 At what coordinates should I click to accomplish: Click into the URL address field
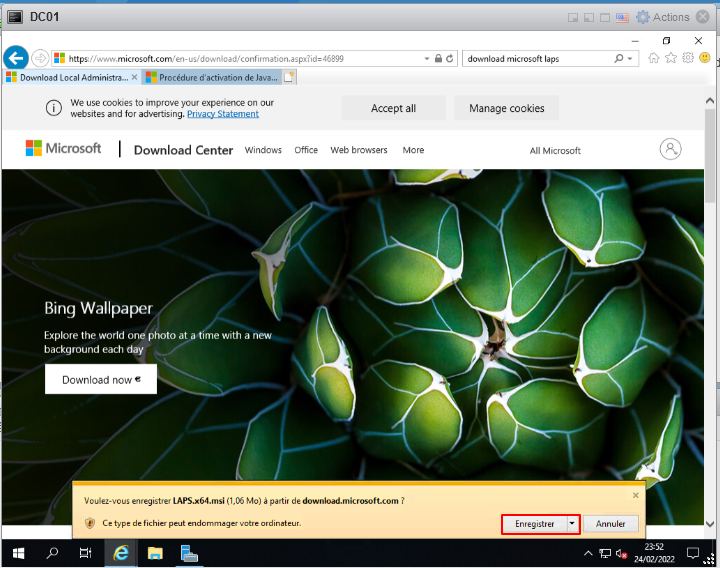(x=240, y=59)
